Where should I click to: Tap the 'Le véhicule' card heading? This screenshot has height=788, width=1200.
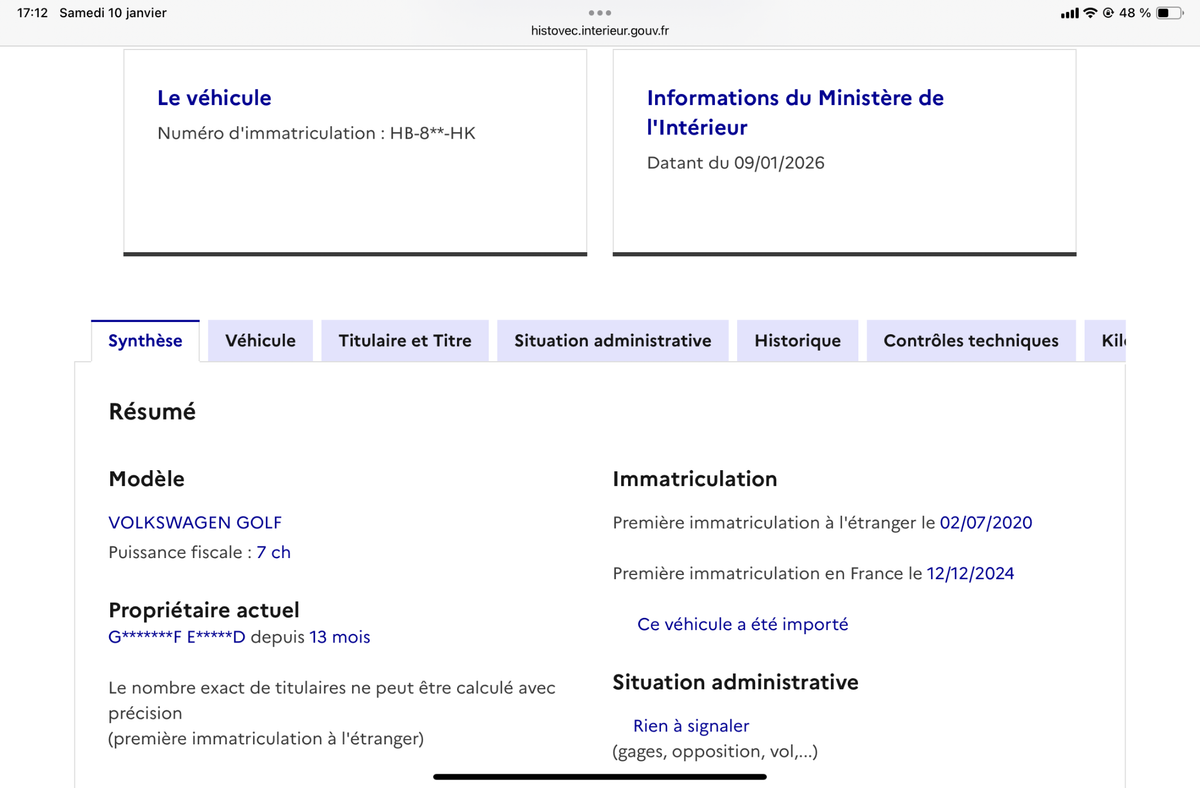(x=214, y=98)
